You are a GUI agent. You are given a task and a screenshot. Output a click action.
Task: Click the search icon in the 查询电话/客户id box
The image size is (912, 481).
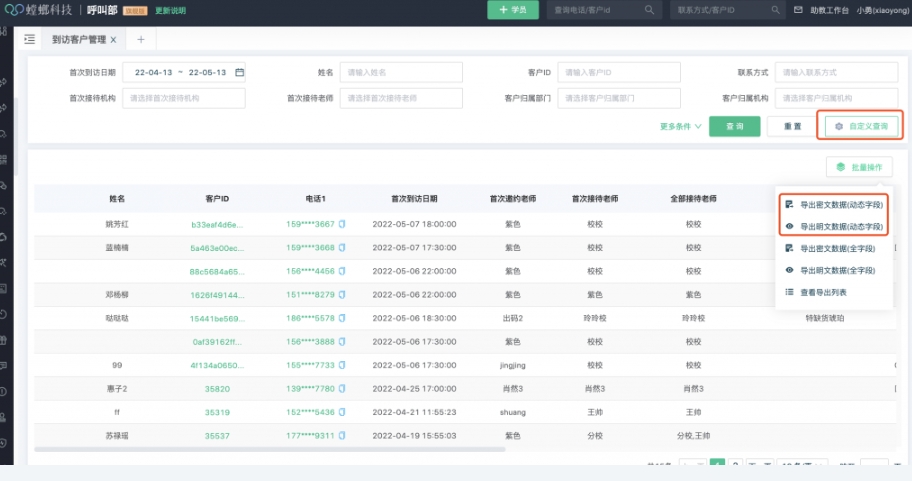(x=649, y=10)
